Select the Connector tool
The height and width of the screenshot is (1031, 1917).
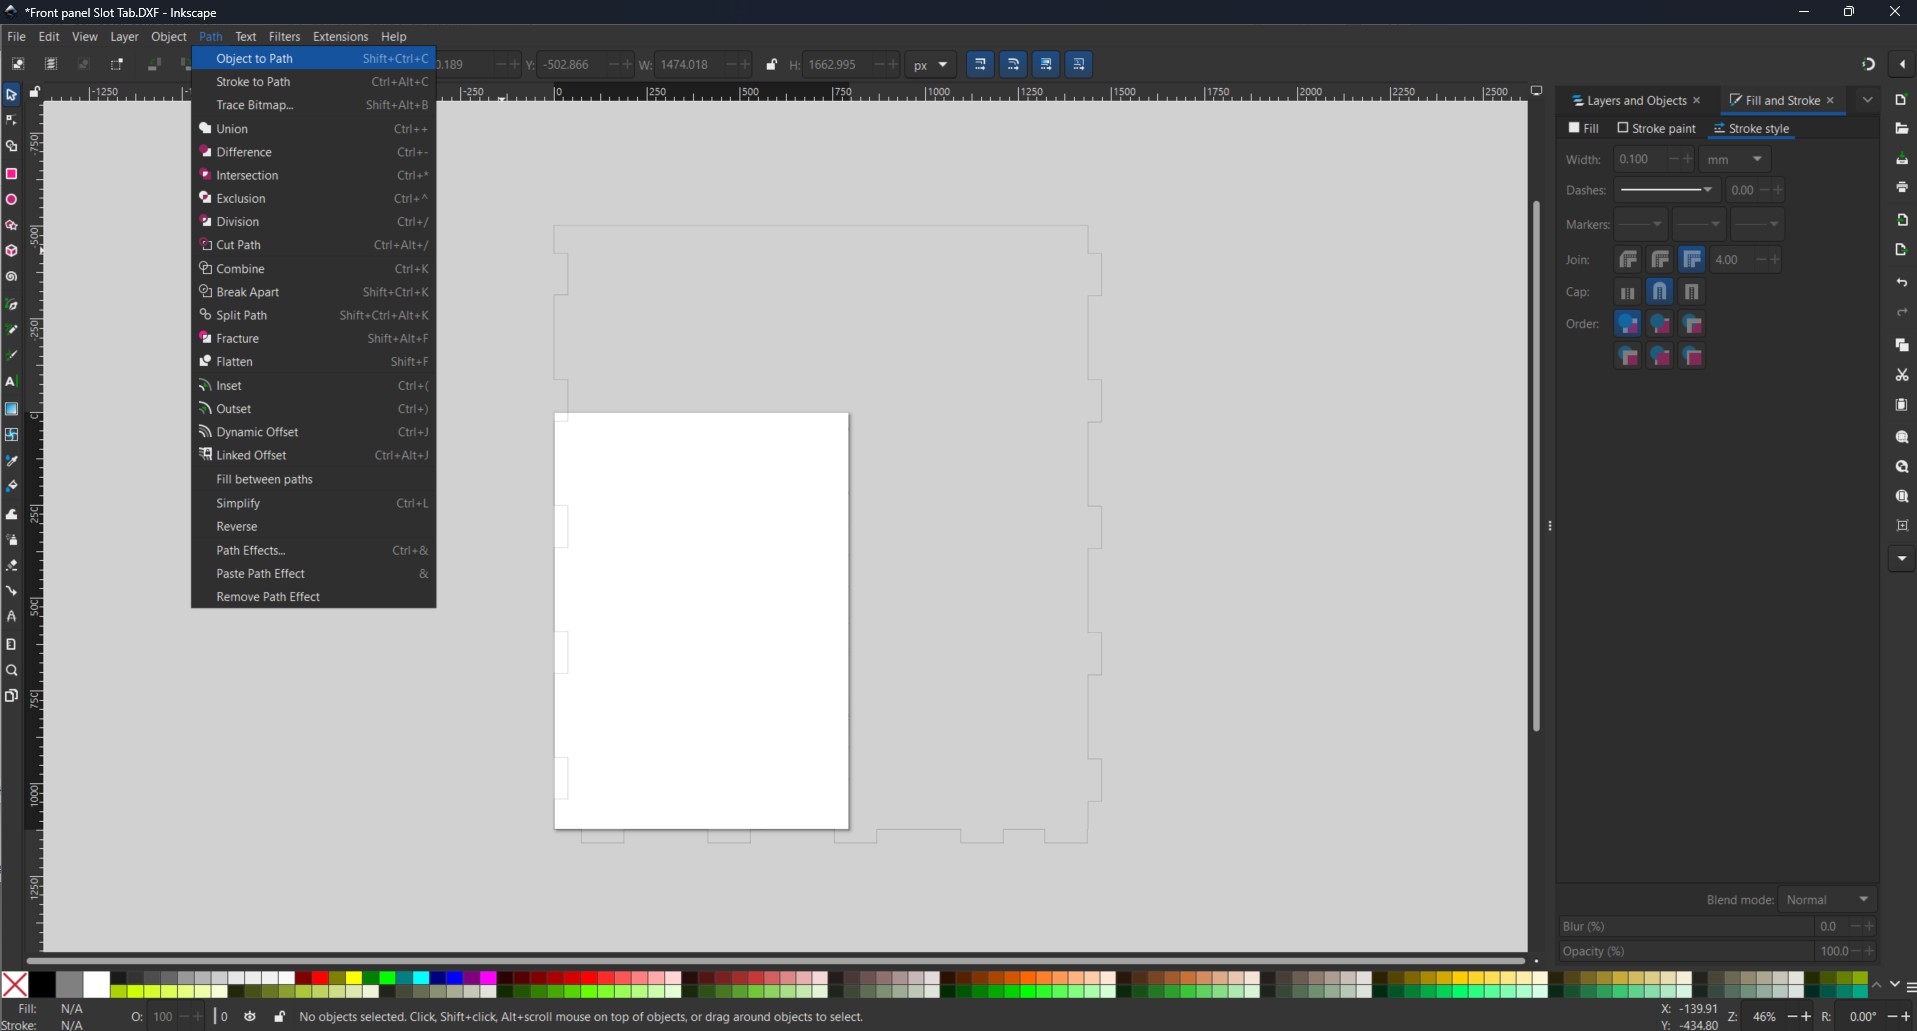[11, 591]
